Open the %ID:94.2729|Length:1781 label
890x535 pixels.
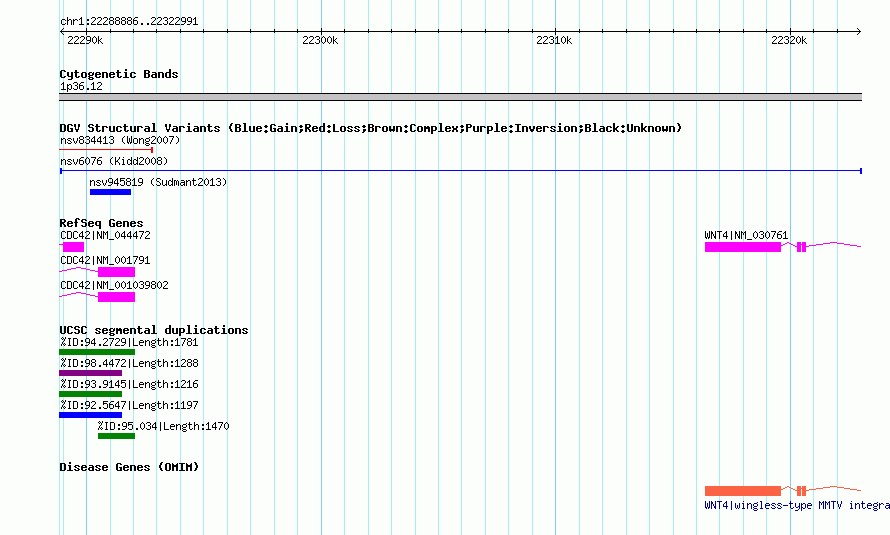pyautogui.click(x=129, y=342)
